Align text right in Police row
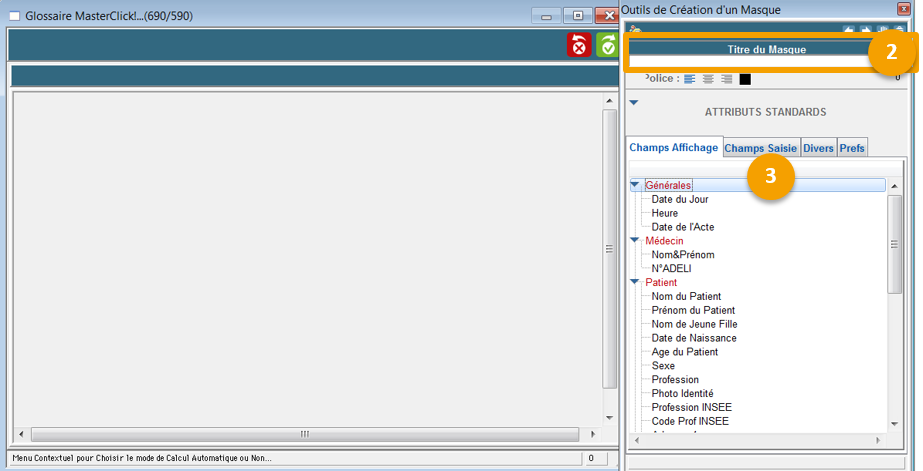The image size is (923, 471). 726,79
